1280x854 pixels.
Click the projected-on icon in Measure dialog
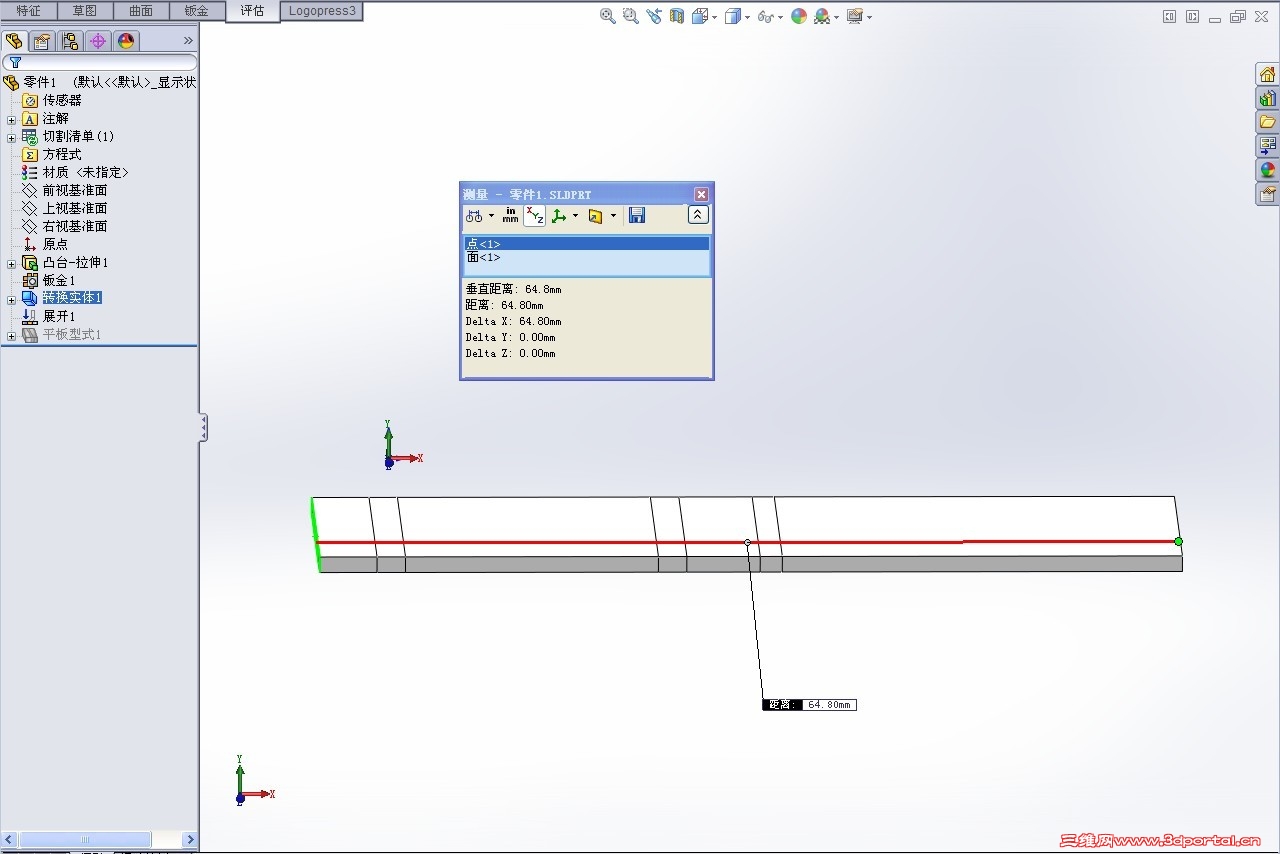(x=596, y=215)
